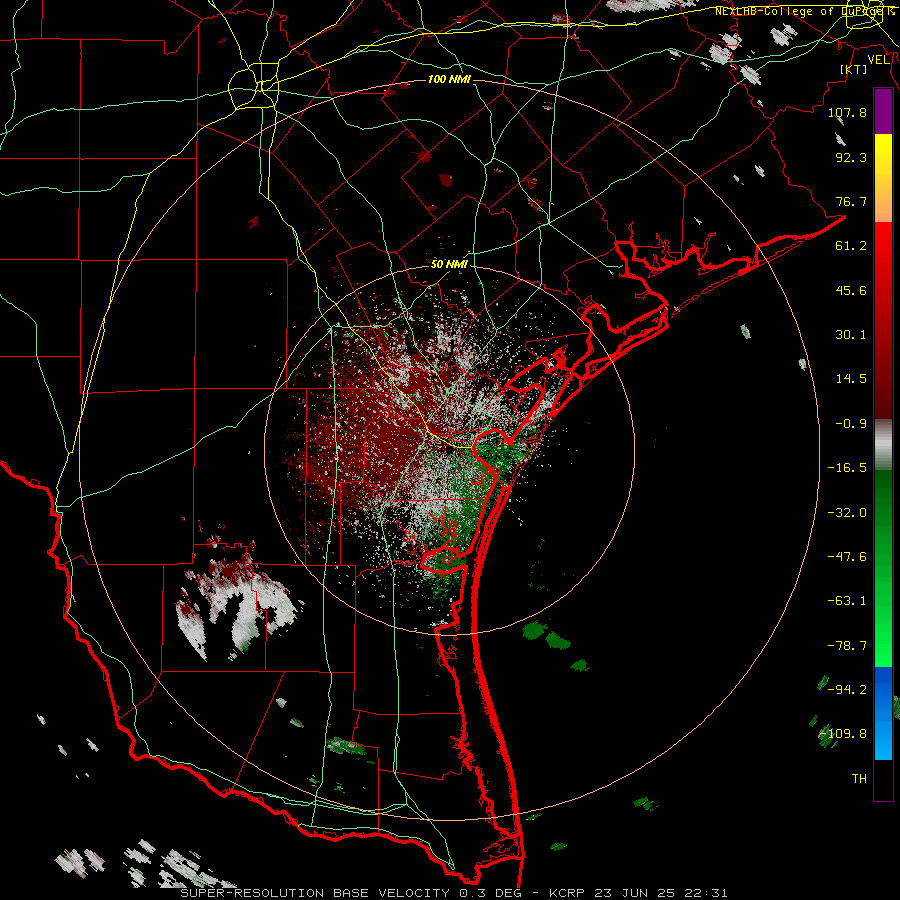Viewport: 900px width, 900px height.
Task: Click the 30.1 velocity scale value
Action: (851, 335)
